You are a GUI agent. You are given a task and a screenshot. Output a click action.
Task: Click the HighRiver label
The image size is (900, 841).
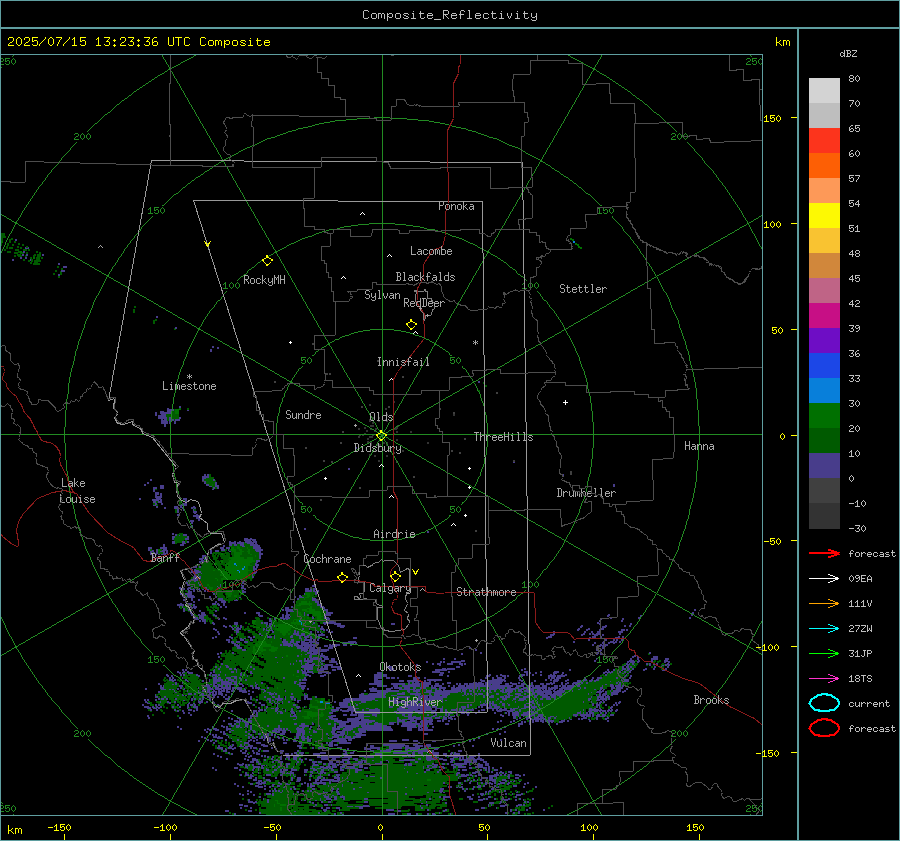(x=414, y=702)
